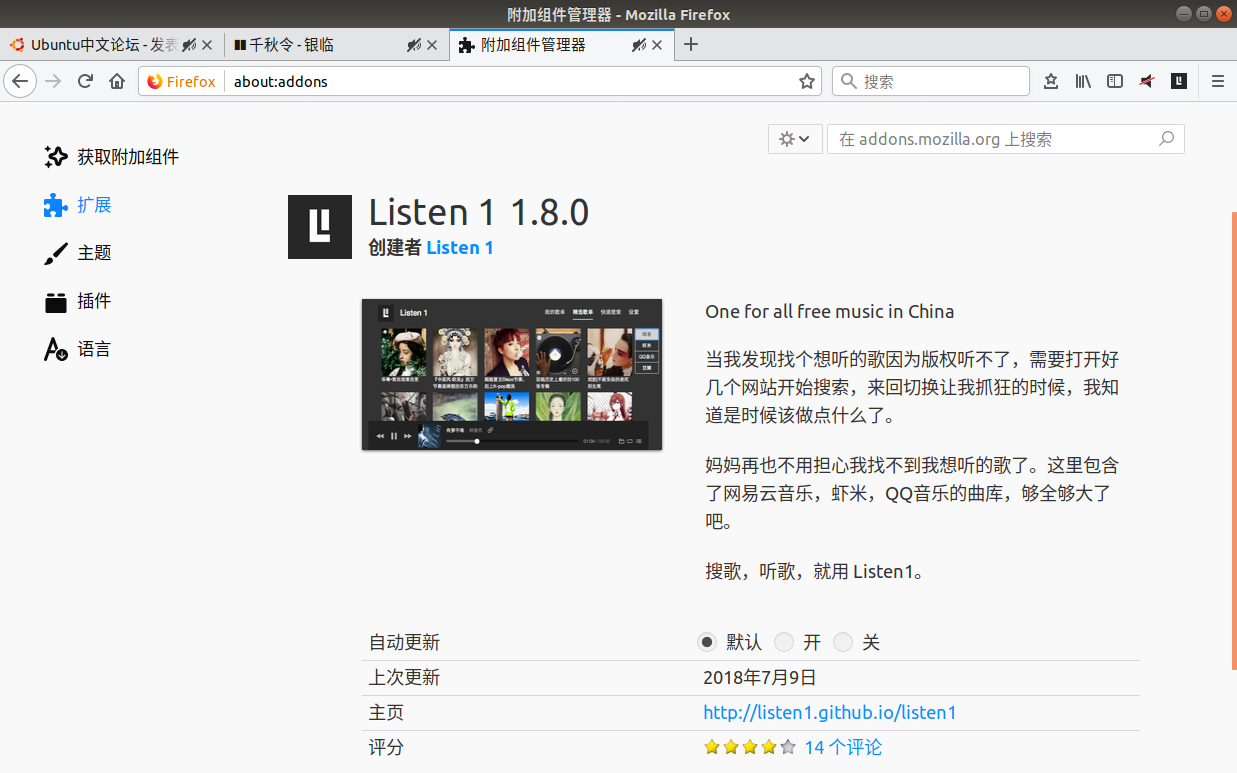
Task: Click the 搜索 browser search box
Action: [930, 81]
